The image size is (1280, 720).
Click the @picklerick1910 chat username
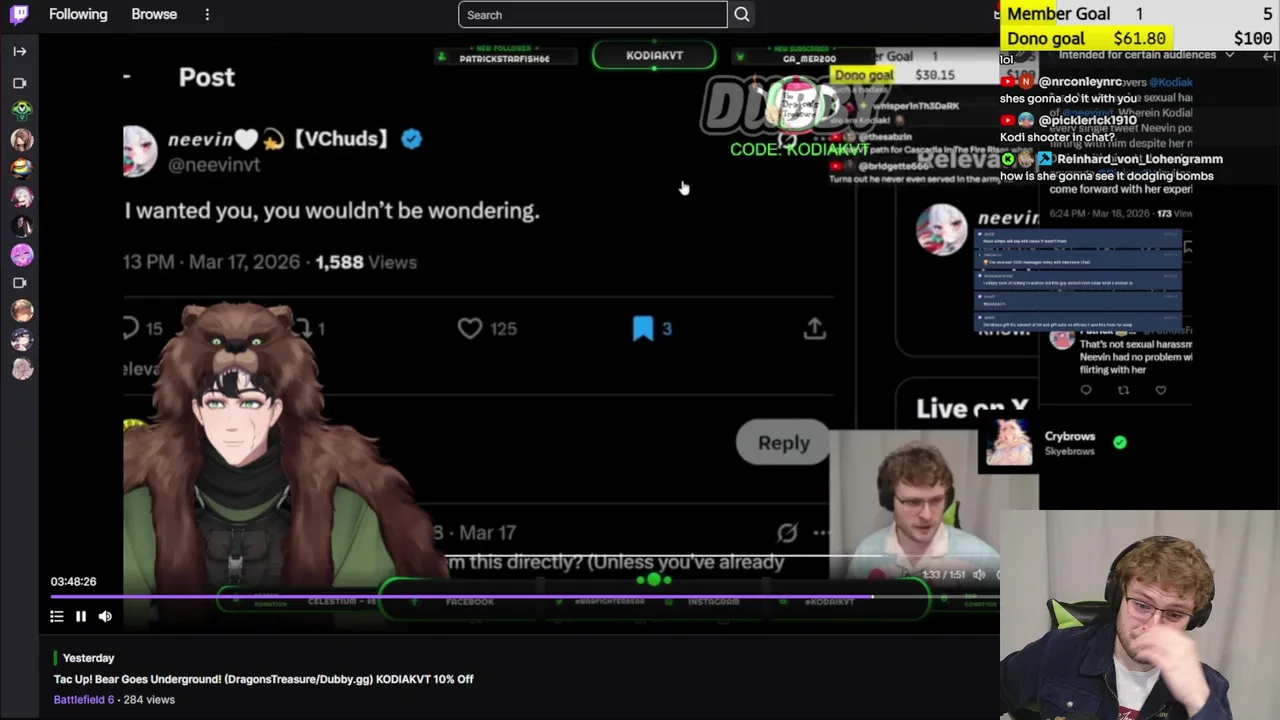[1087, 121]
